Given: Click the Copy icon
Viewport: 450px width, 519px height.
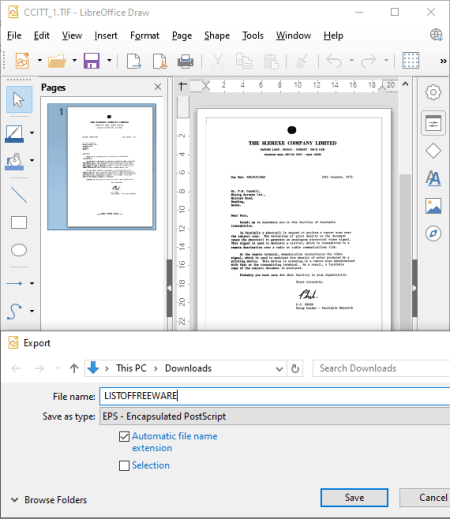Looking at the screenshot, I should 244,61.
